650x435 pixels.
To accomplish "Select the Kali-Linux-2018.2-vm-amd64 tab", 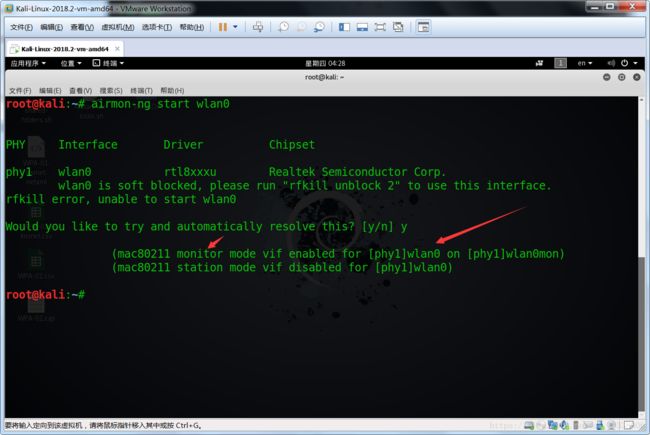I will pyautogui.click(x=65, y=49).
